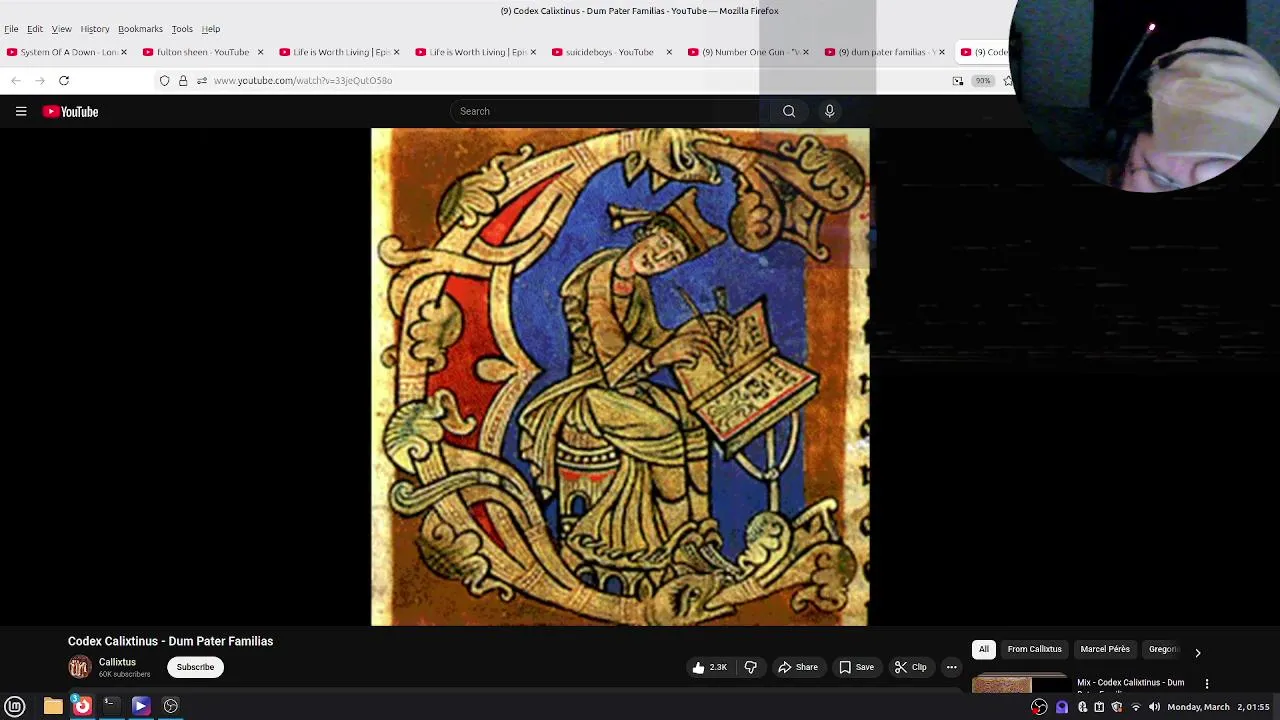Show next filter chips with arrow
Viewport: 1280px width, 720px height.
[x=1197, y=652]
